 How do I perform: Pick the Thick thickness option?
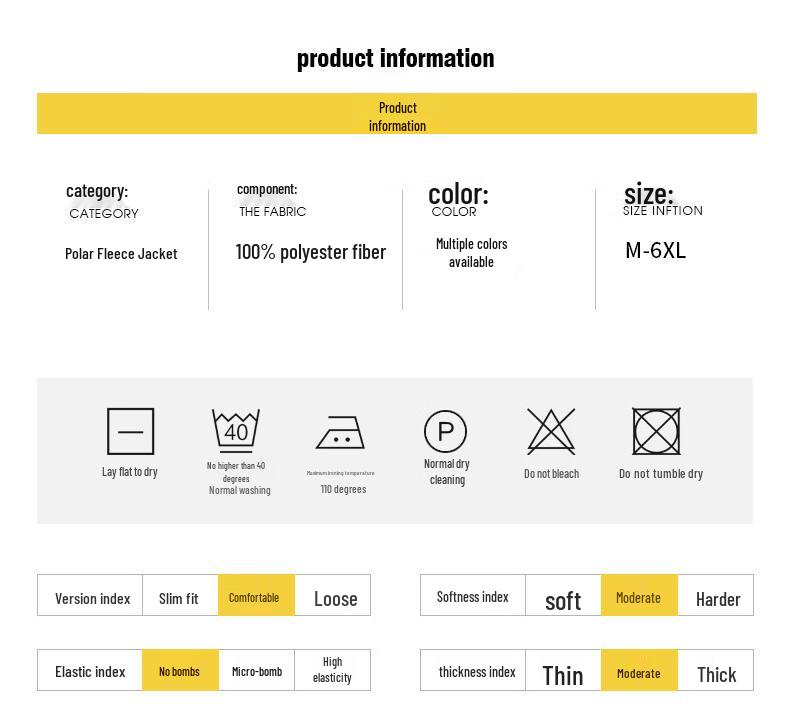[x=716, y=674]
